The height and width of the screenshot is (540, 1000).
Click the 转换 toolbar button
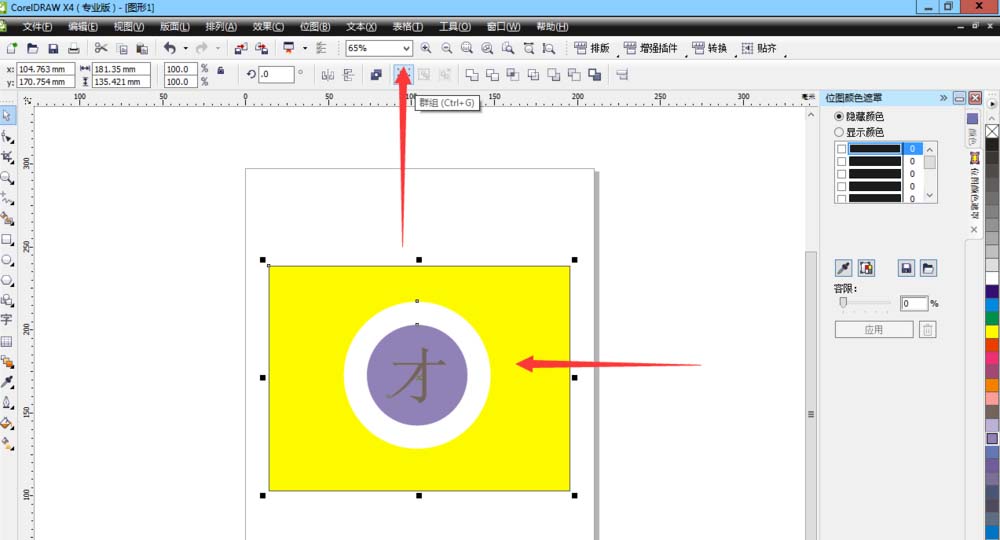point(709,48)
